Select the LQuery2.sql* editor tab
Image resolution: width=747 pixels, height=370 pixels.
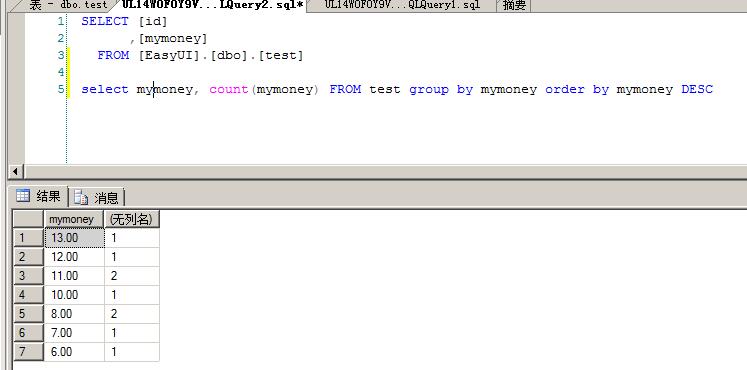point(212,5)
